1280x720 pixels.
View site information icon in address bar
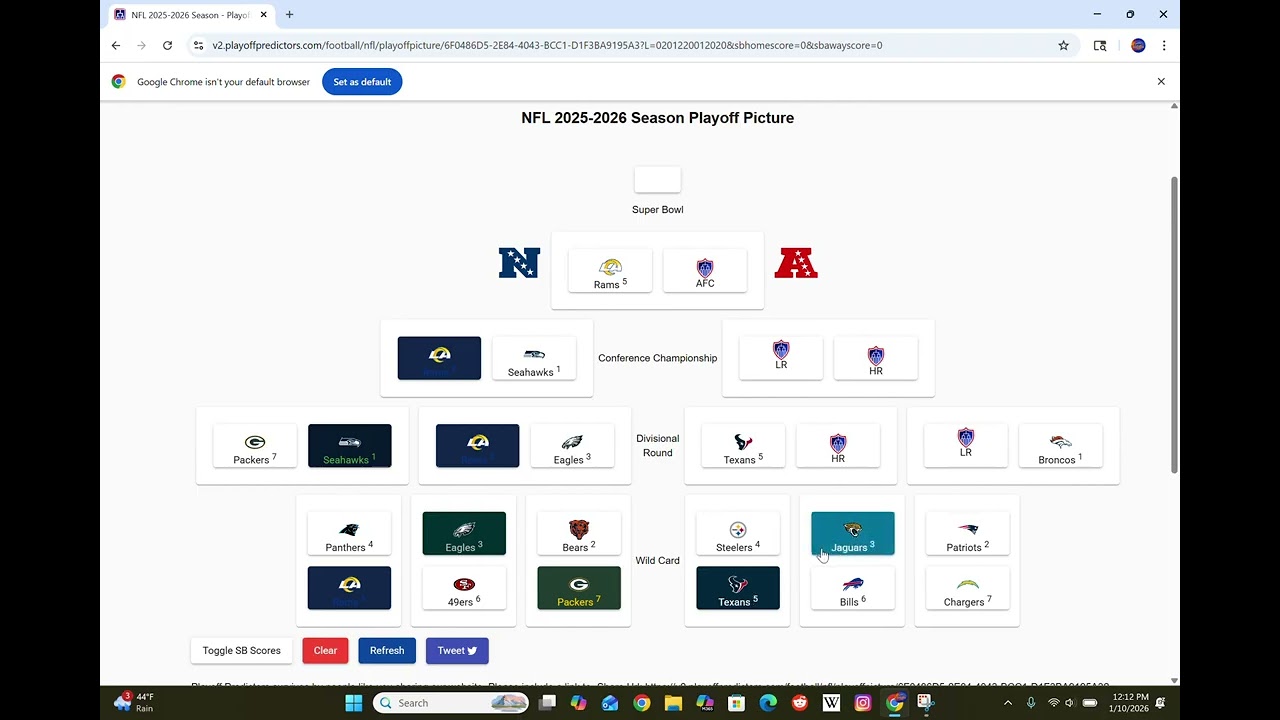coord(198,45)
